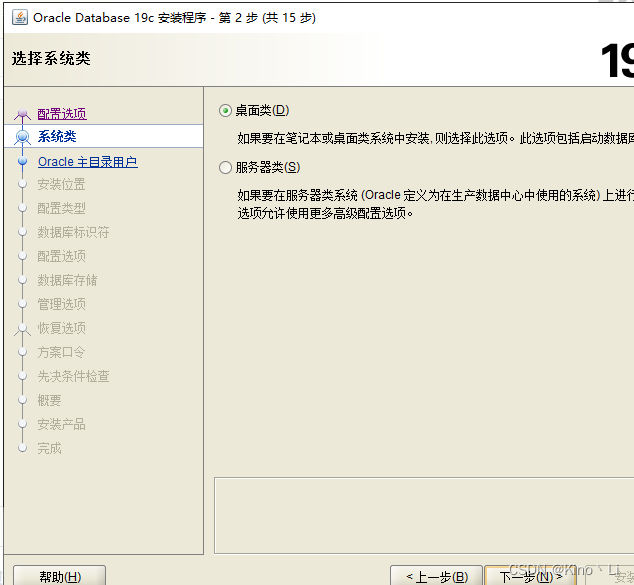Click the 选择系统类 page heading

51,58
